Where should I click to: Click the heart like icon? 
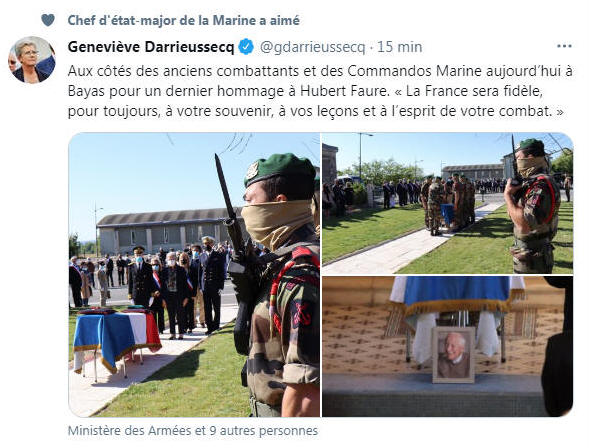click(x=48, y=20)
